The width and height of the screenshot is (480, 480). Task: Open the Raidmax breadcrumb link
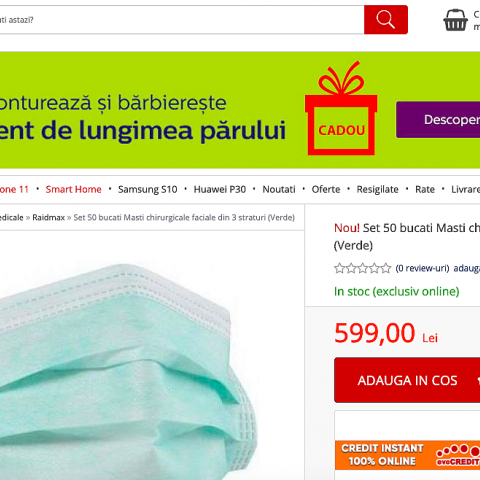tap(48, 218)
